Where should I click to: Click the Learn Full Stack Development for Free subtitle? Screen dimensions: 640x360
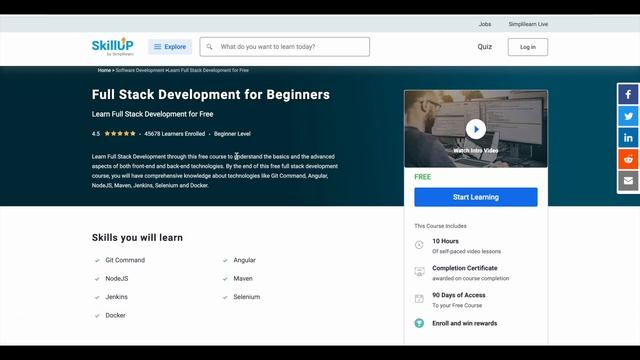152,114
